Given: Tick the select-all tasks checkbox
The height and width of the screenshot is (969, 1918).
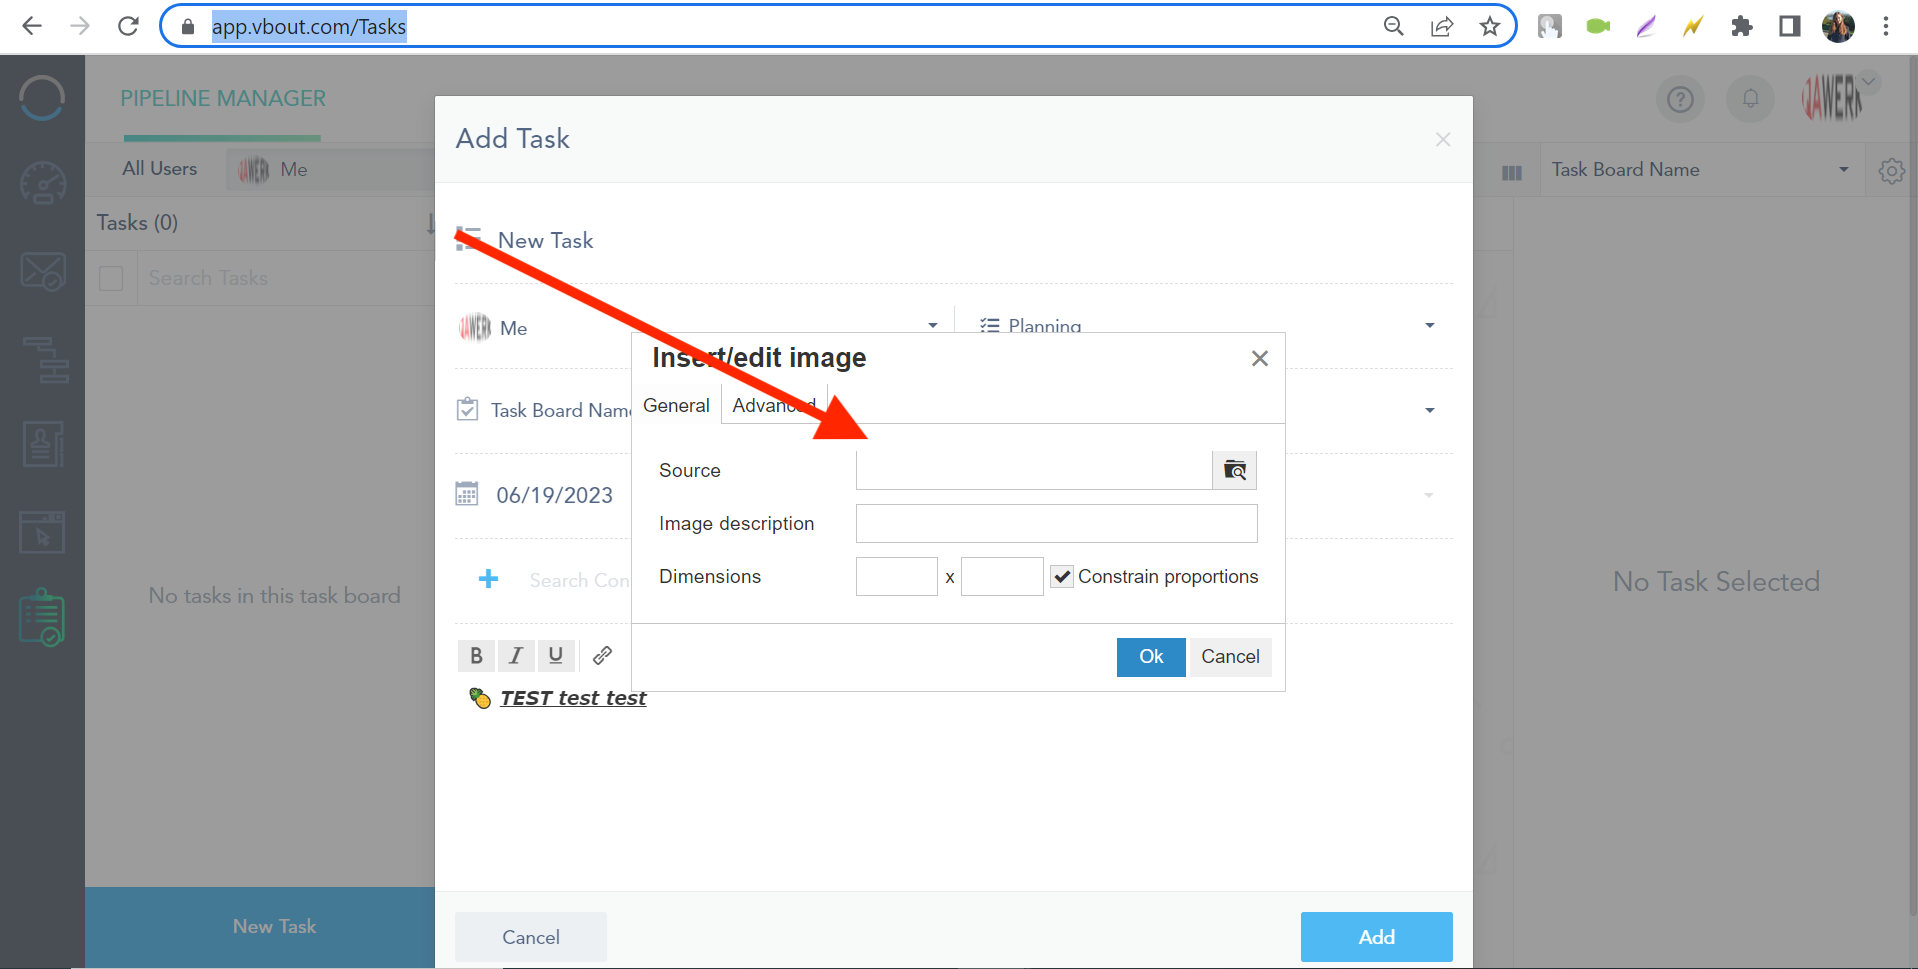Looking at the screenshot, I should pyautogui.click(x=111, y=278).
